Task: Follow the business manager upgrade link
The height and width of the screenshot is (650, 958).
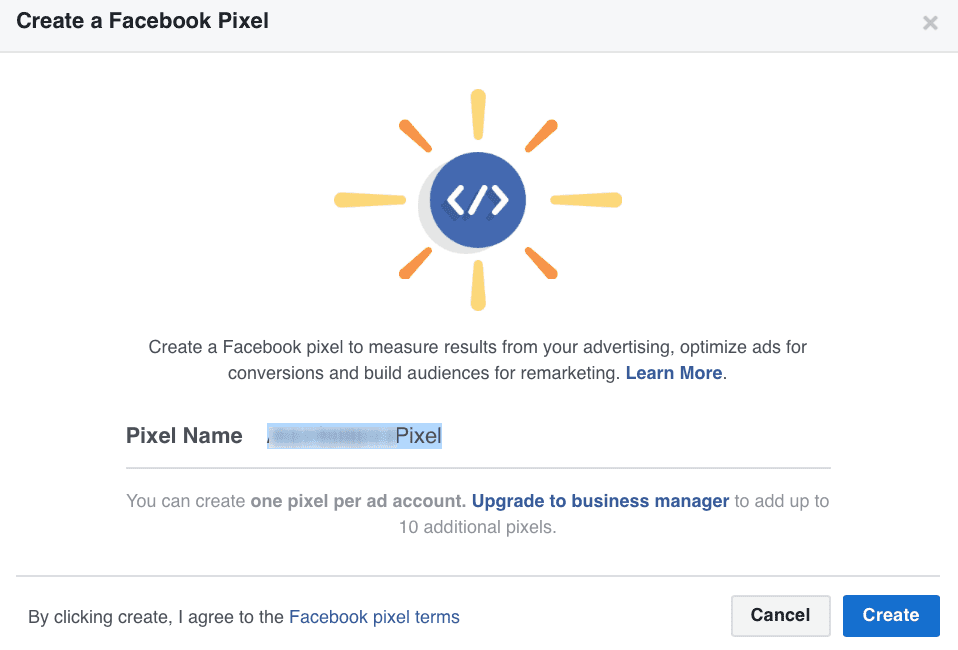Action: tap(599, 500)
